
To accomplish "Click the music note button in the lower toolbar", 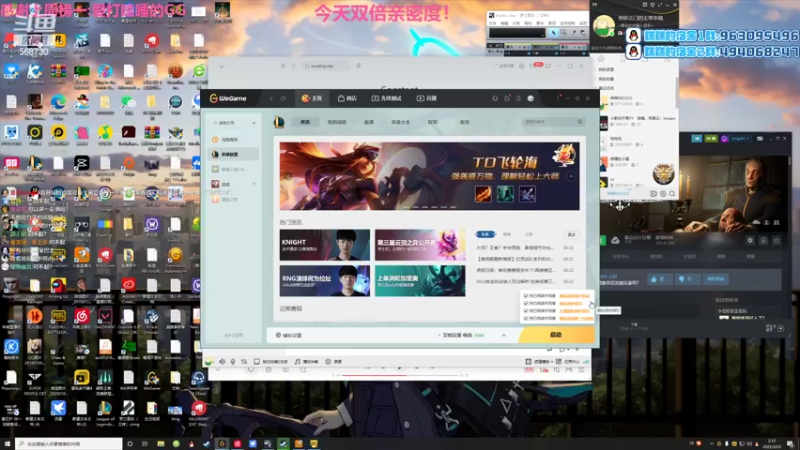I will pos(306,361).
